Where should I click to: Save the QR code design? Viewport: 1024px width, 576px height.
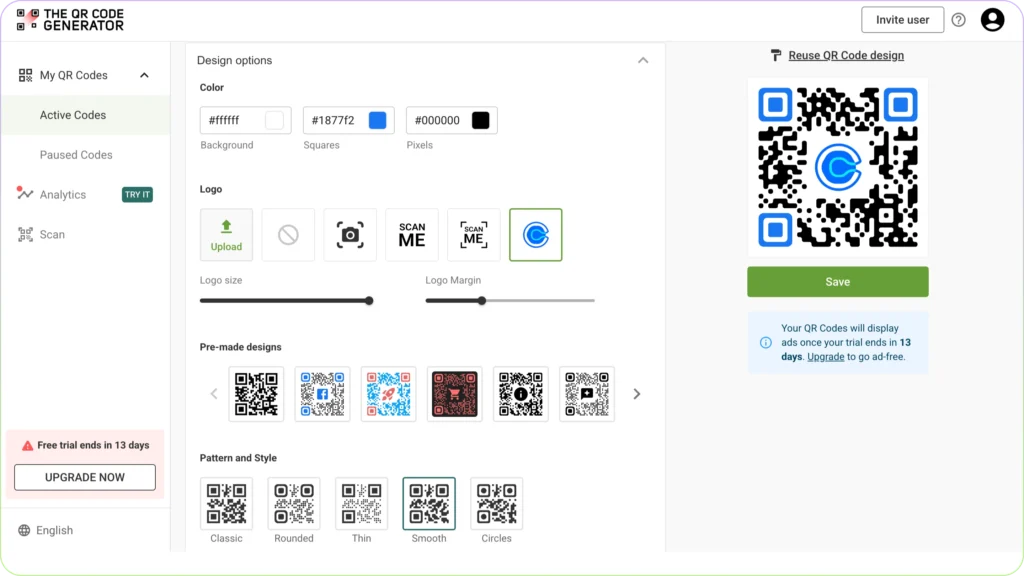coord(837,281)
